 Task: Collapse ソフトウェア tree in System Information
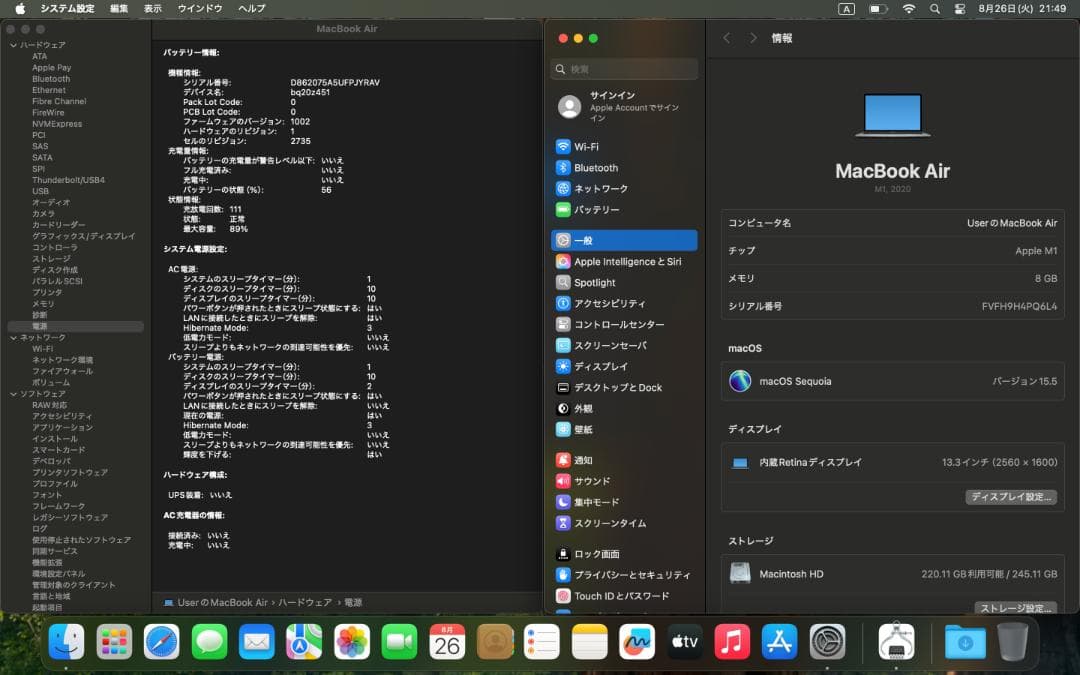(13, 394)
